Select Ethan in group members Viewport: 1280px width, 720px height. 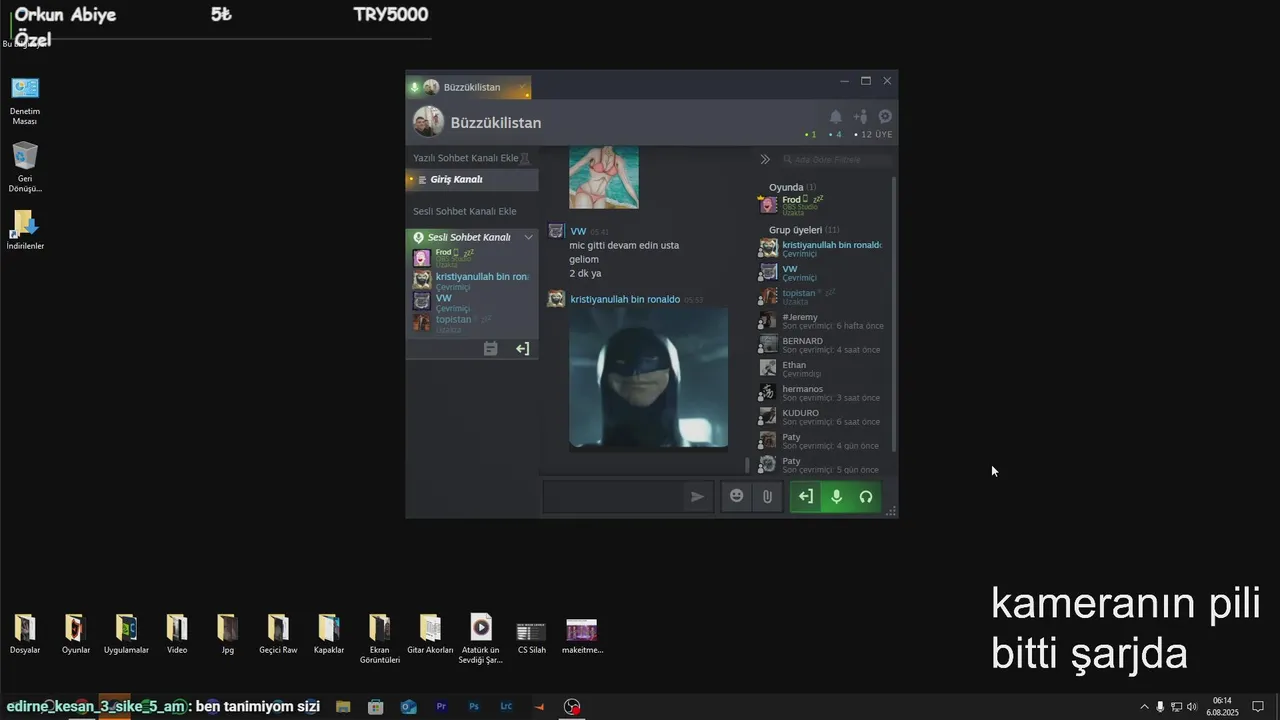[x=825, y=368]
